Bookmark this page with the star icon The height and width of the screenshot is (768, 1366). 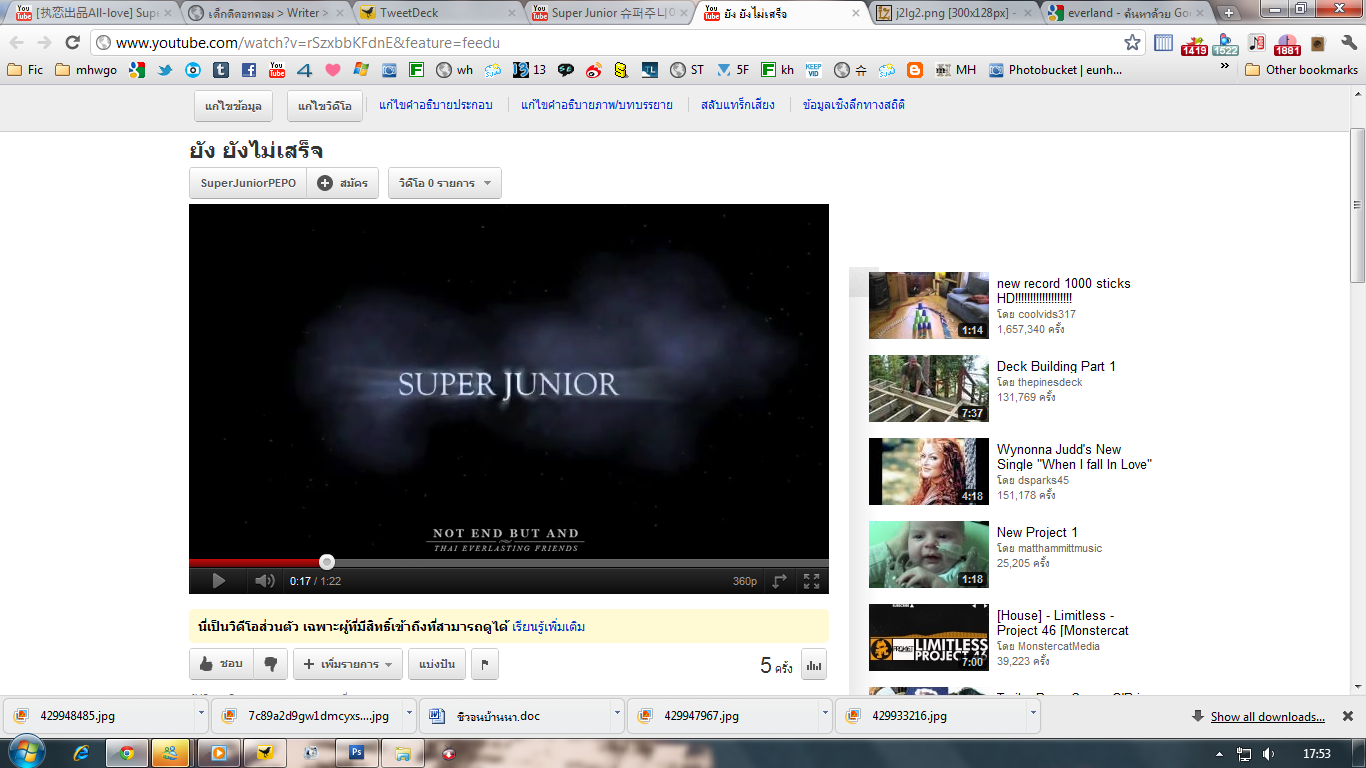(1132, 43)
